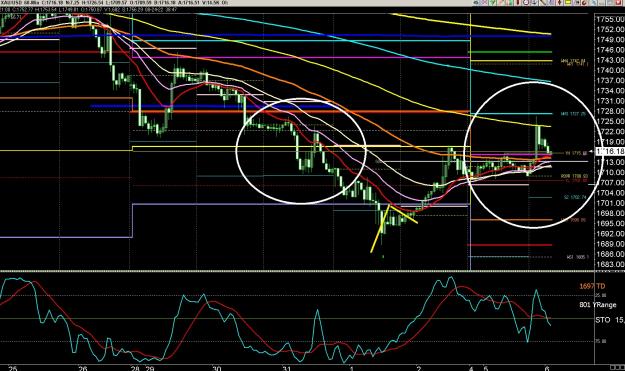Click the 1713.00 price axis label
The image size is (625, 371).
click(610, 162)
